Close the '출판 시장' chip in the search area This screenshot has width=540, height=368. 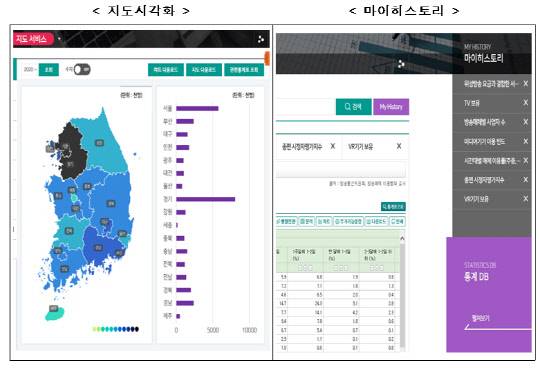pyautogui.click(x=333, y=146)
